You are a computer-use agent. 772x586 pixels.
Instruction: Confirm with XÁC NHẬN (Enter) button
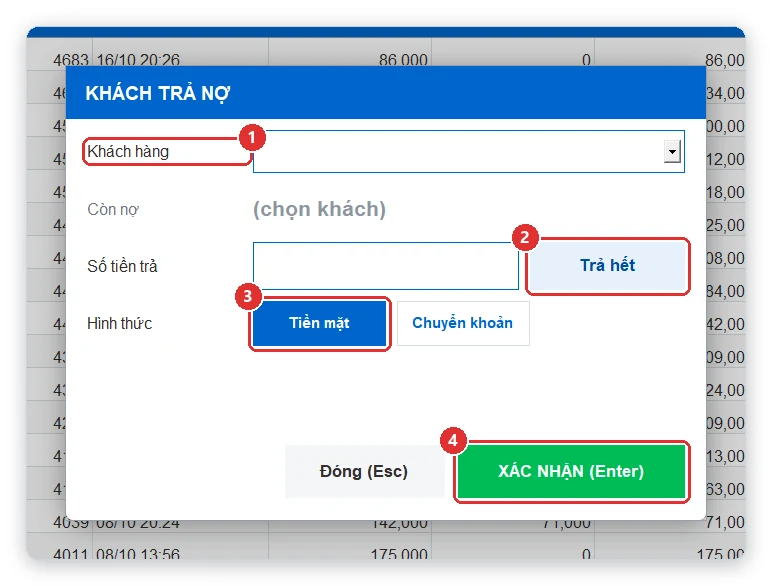click(571, 471)
